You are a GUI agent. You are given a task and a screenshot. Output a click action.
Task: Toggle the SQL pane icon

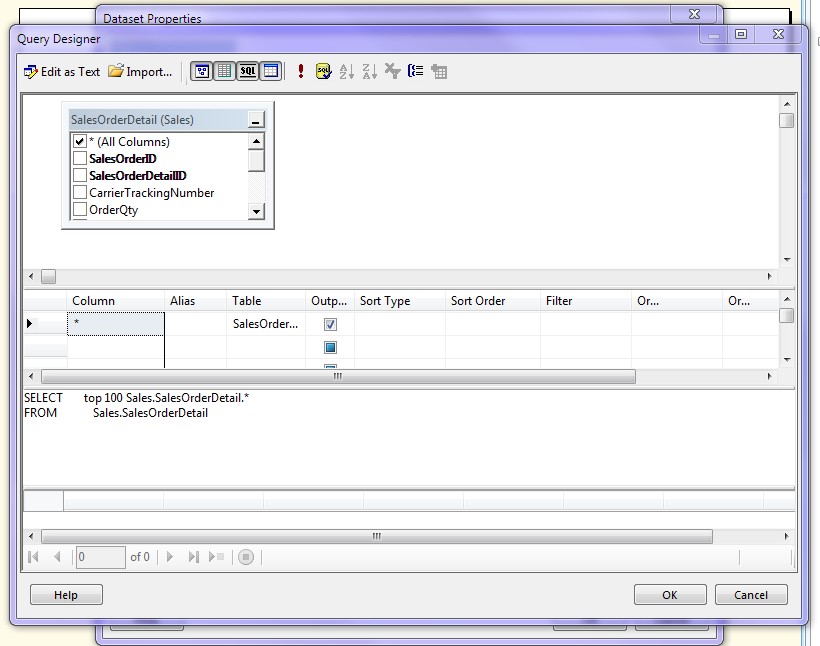pos(247,71)
